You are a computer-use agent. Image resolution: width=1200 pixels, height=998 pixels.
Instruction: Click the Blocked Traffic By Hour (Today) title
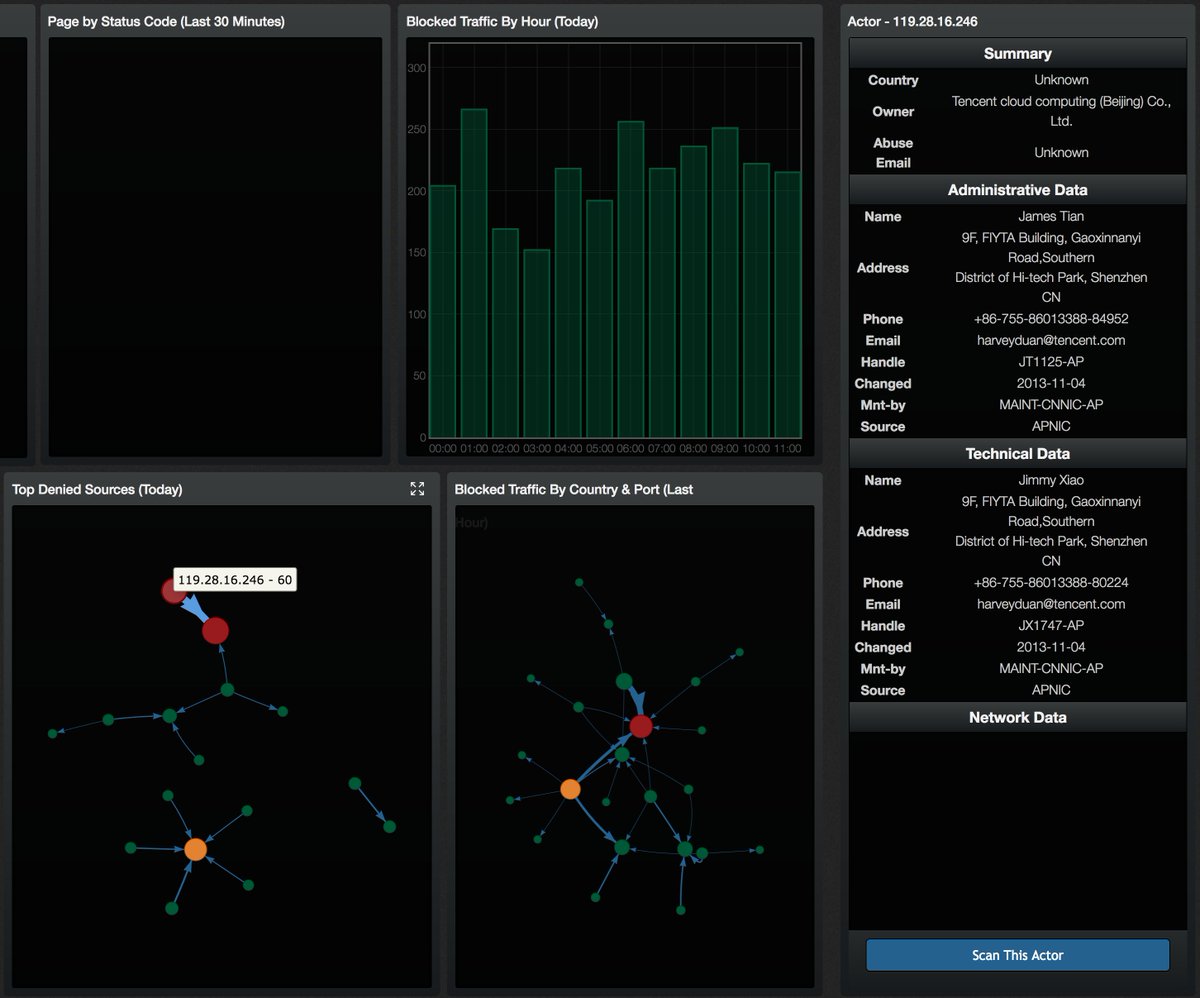click(502, 21)
